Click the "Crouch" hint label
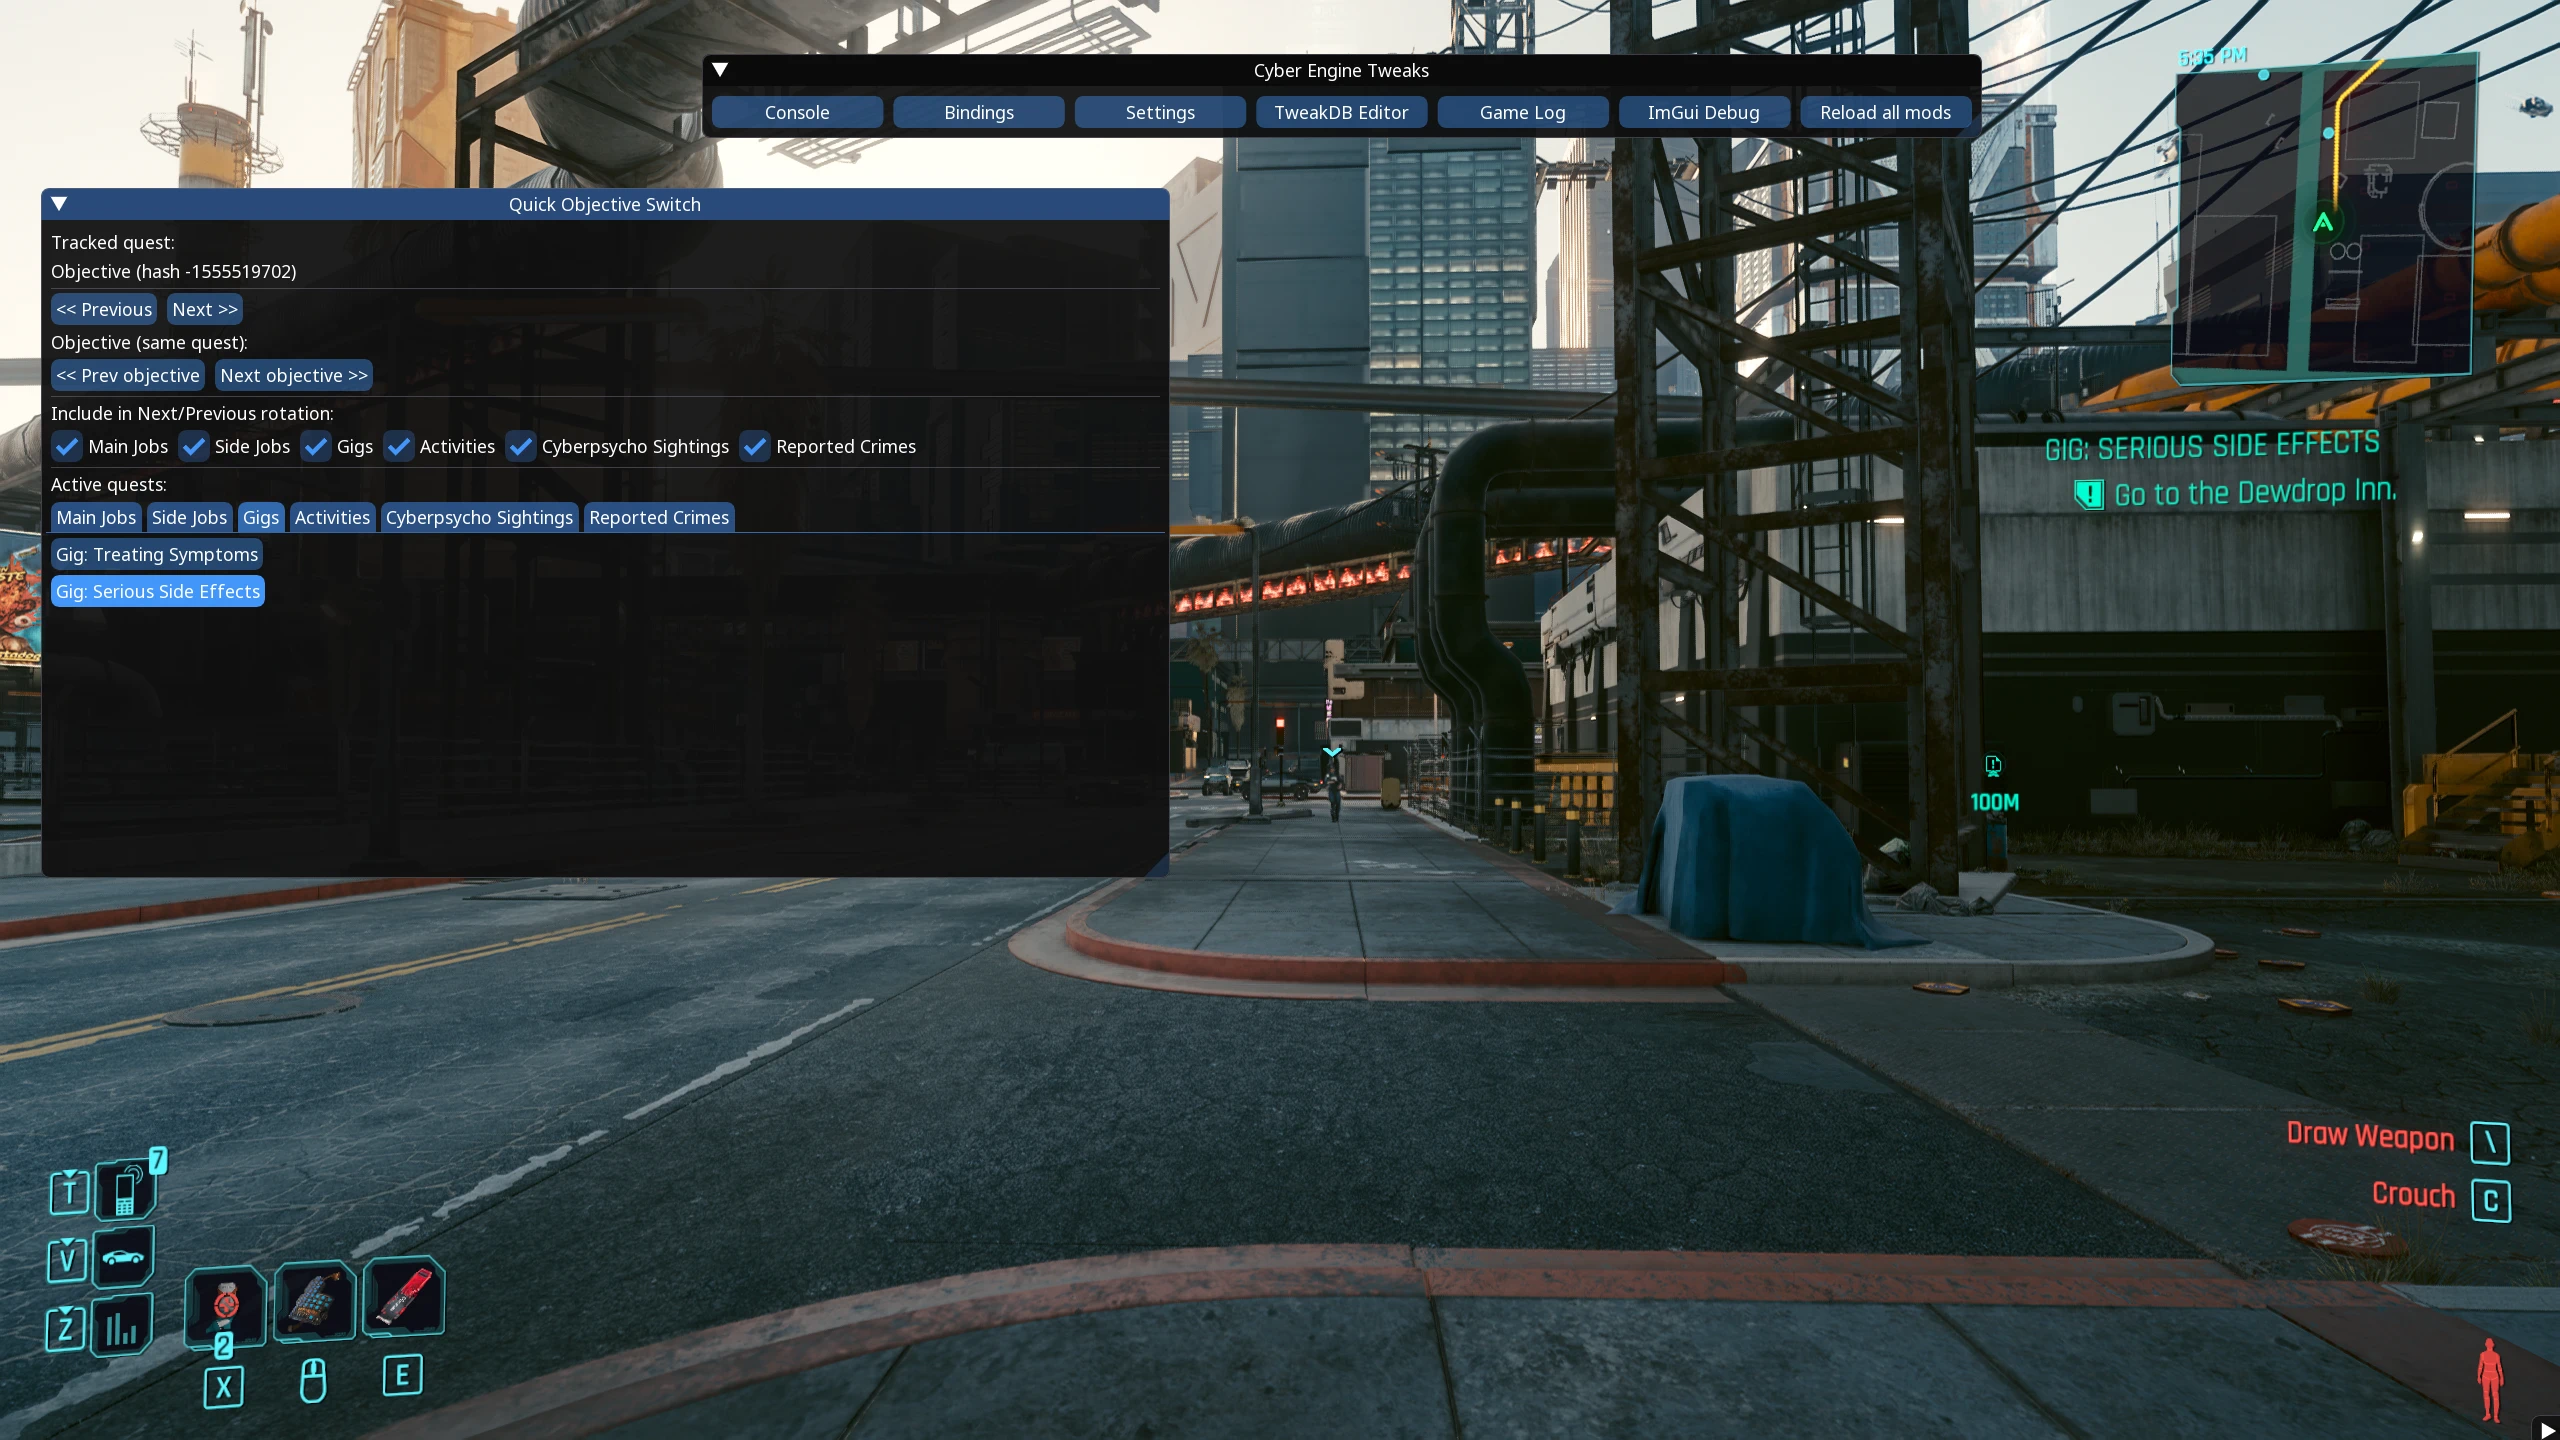 point(2413,1194)
